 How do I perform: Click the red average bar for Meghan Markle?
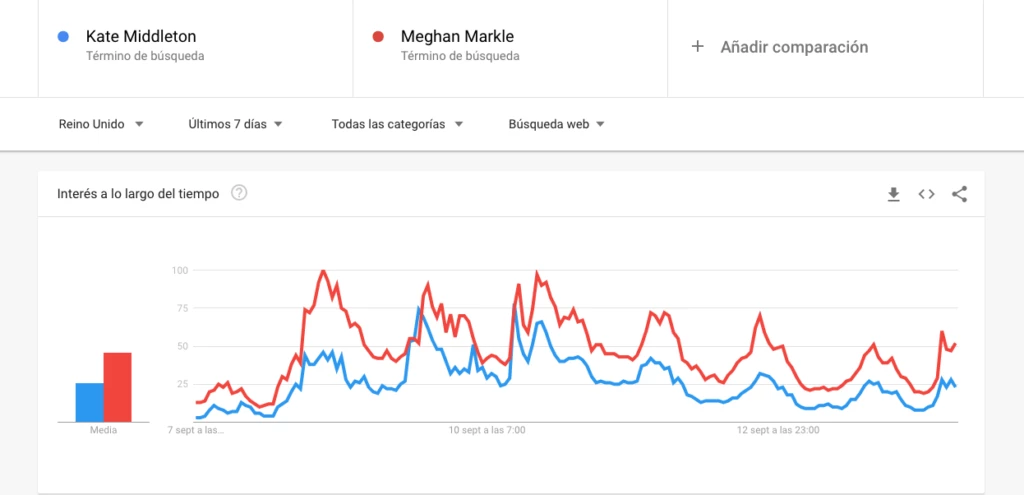click(x=117, y=387)
